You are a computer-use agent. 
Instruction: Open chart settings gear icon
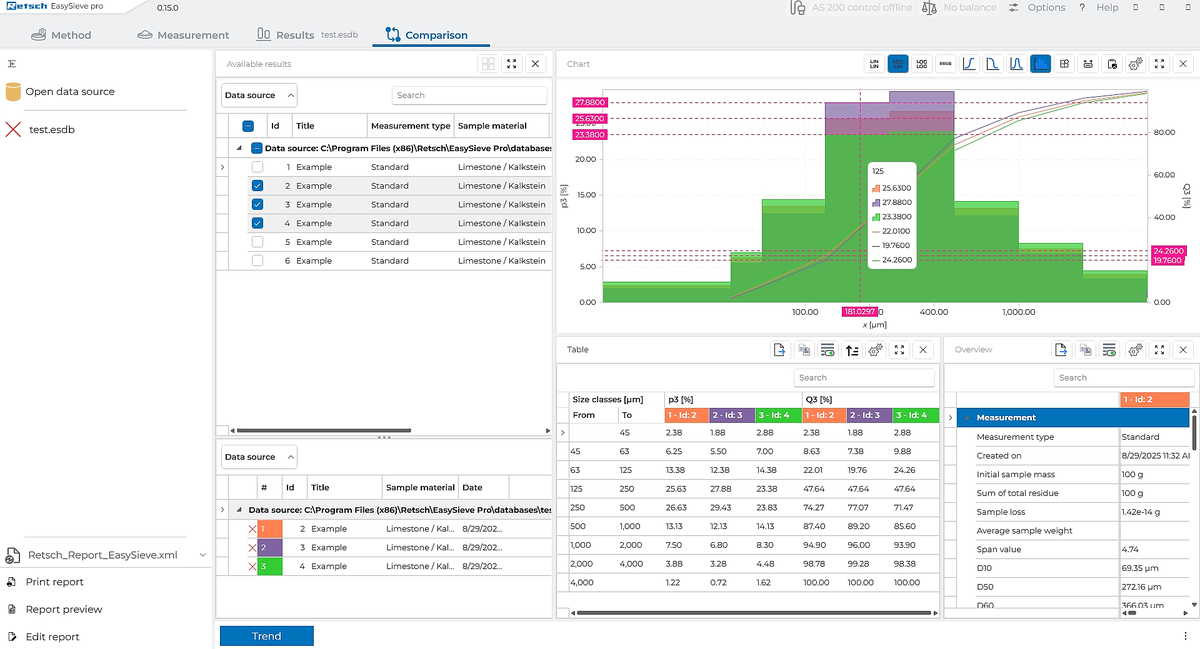(x=1135, y=64)
